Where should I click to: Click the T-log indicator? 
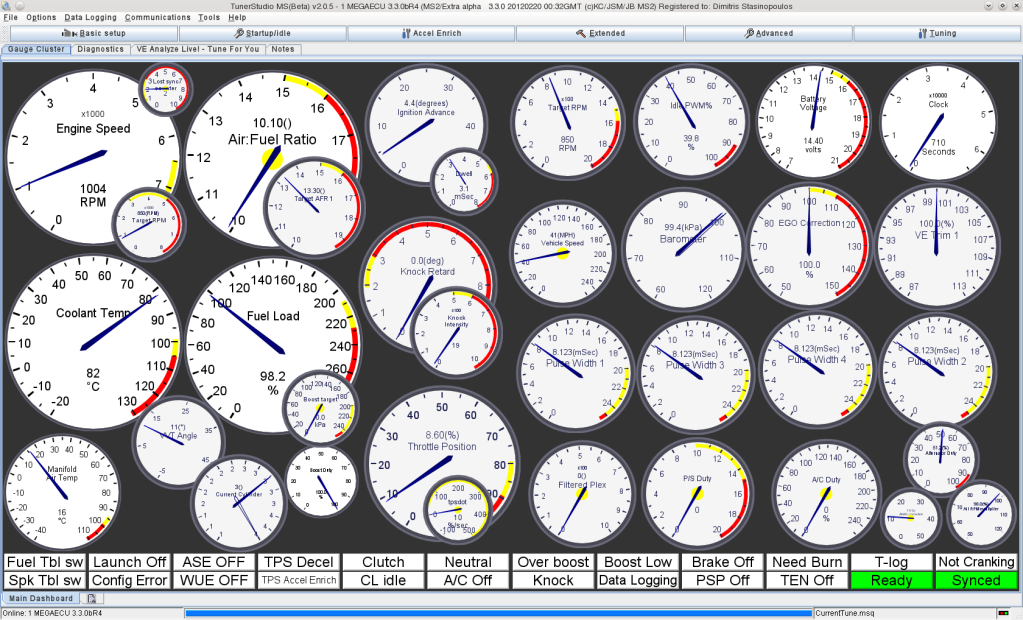[x=892, y=562]
